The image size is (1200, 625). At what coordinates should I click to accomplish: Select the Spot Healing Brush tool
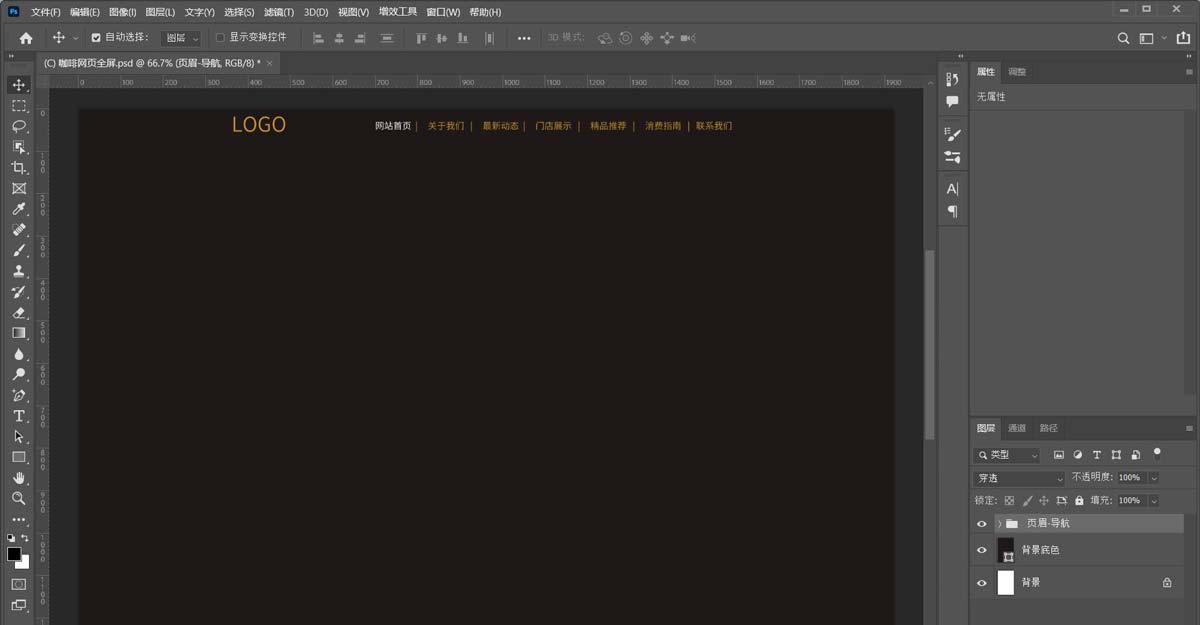tap(19, 230)
